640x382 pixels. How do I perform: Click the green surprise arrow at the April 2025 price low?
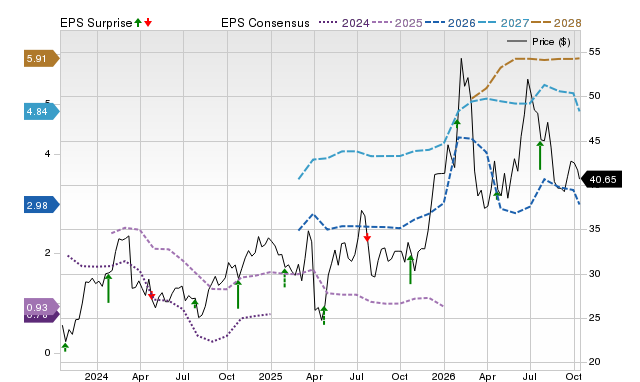[x=324, y=315]
